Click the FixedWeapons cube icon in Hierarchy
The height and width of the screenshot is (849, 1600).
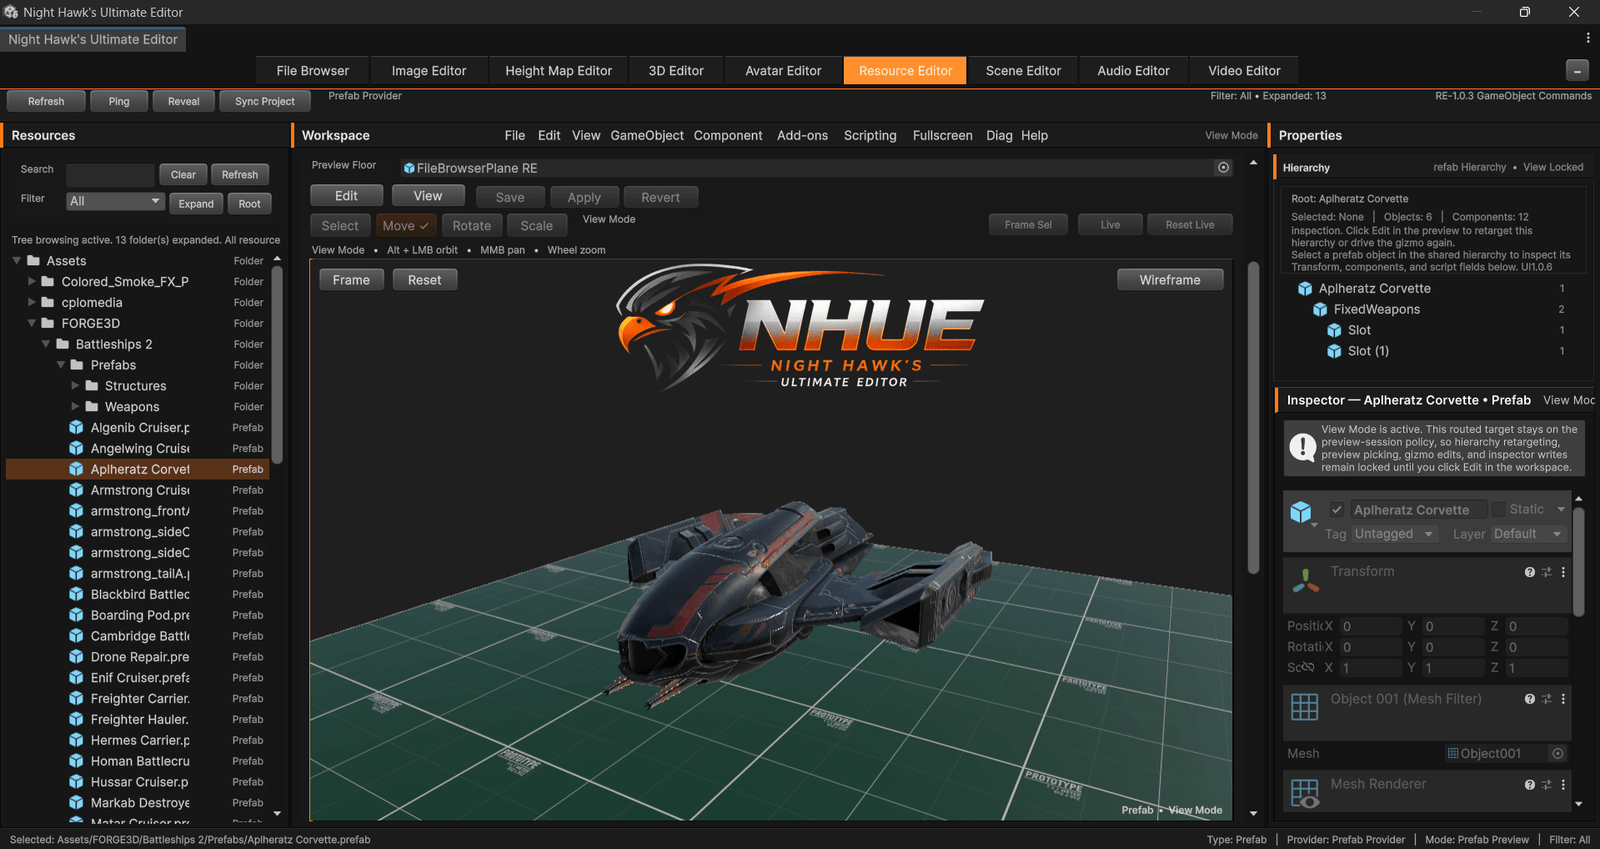1320,310
